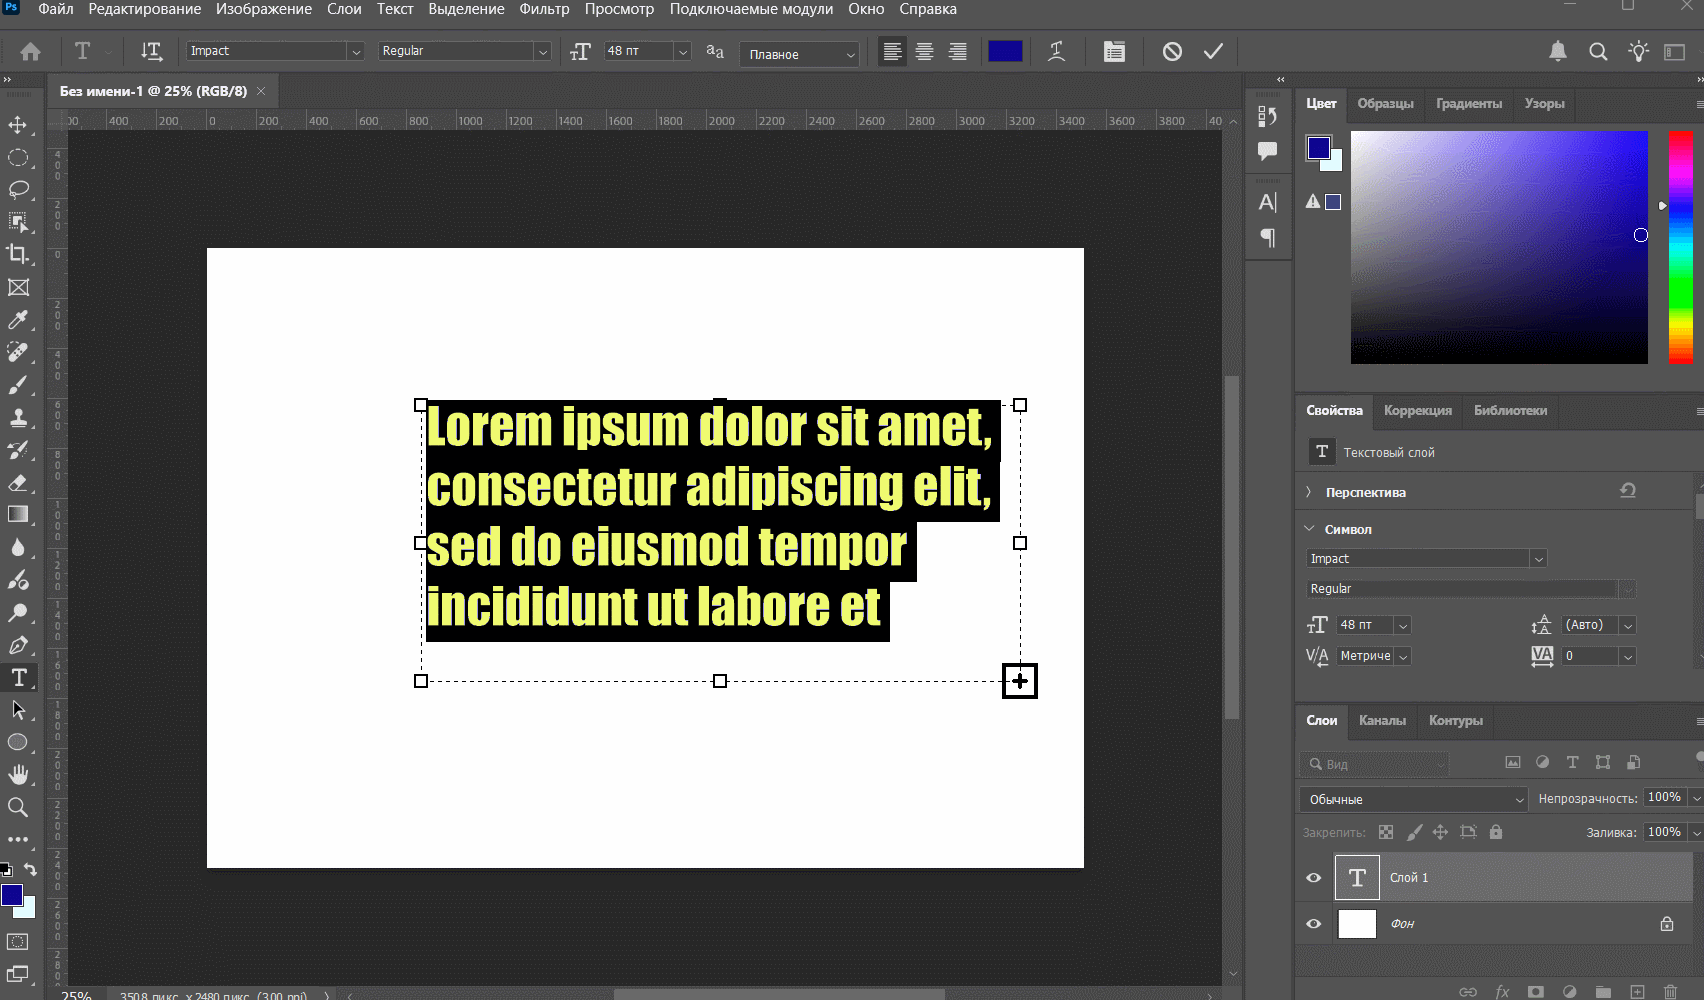Toggle lock all on layer
Viewport: 1704px width, 1000px height.
click(x=1496, y=832)
